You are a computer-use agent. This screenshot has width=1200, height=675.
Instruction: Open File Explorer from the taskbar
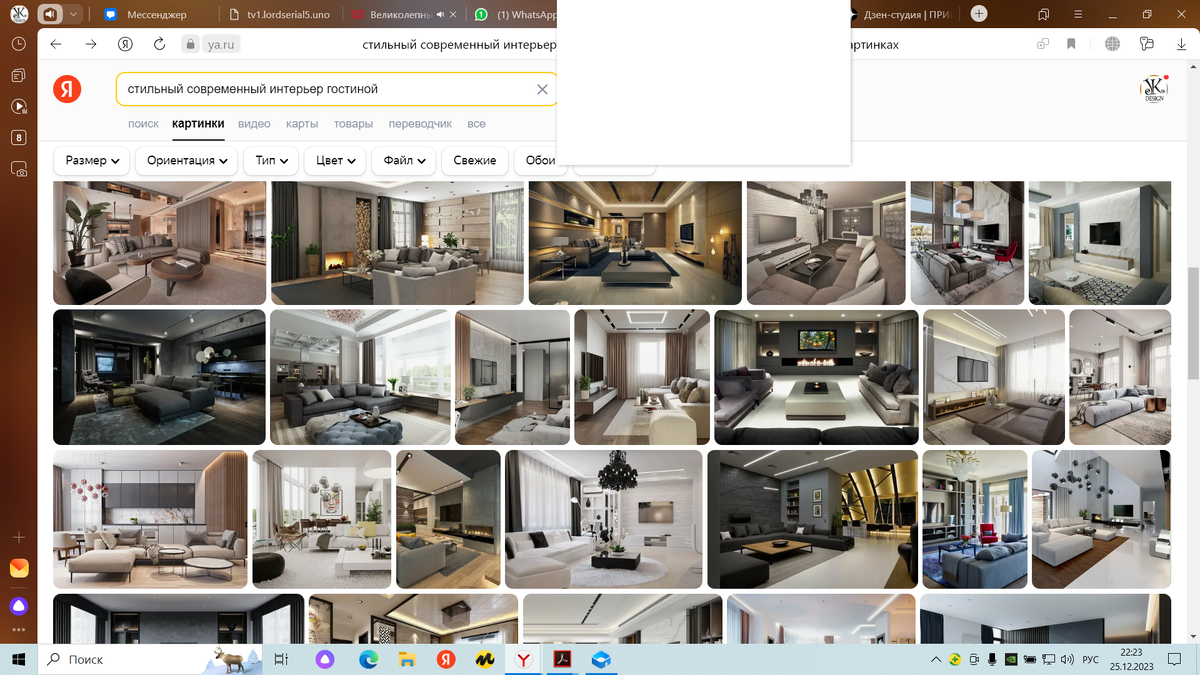407,660
